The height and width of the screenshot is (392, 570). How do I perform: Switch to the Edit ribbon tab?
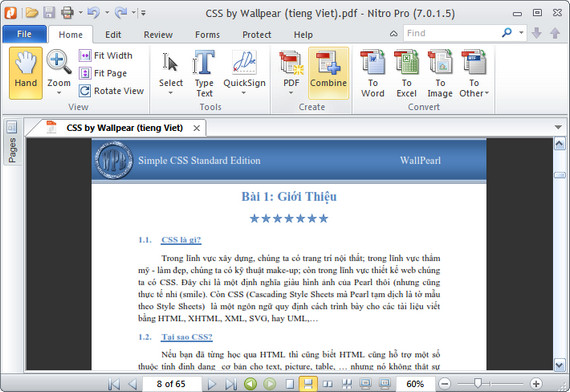coord(113,35)
